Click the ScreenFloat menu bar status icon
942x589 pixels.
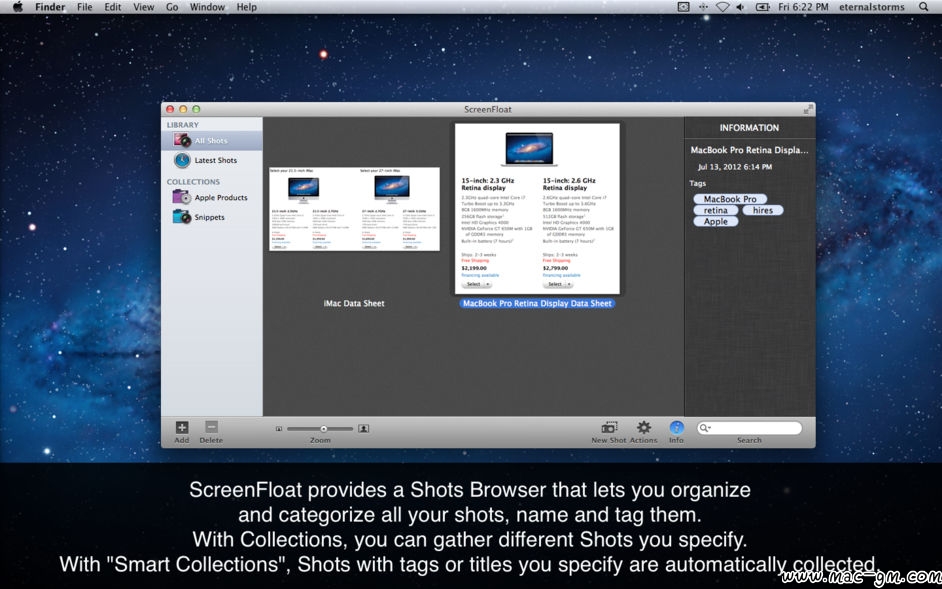(683, 7)
